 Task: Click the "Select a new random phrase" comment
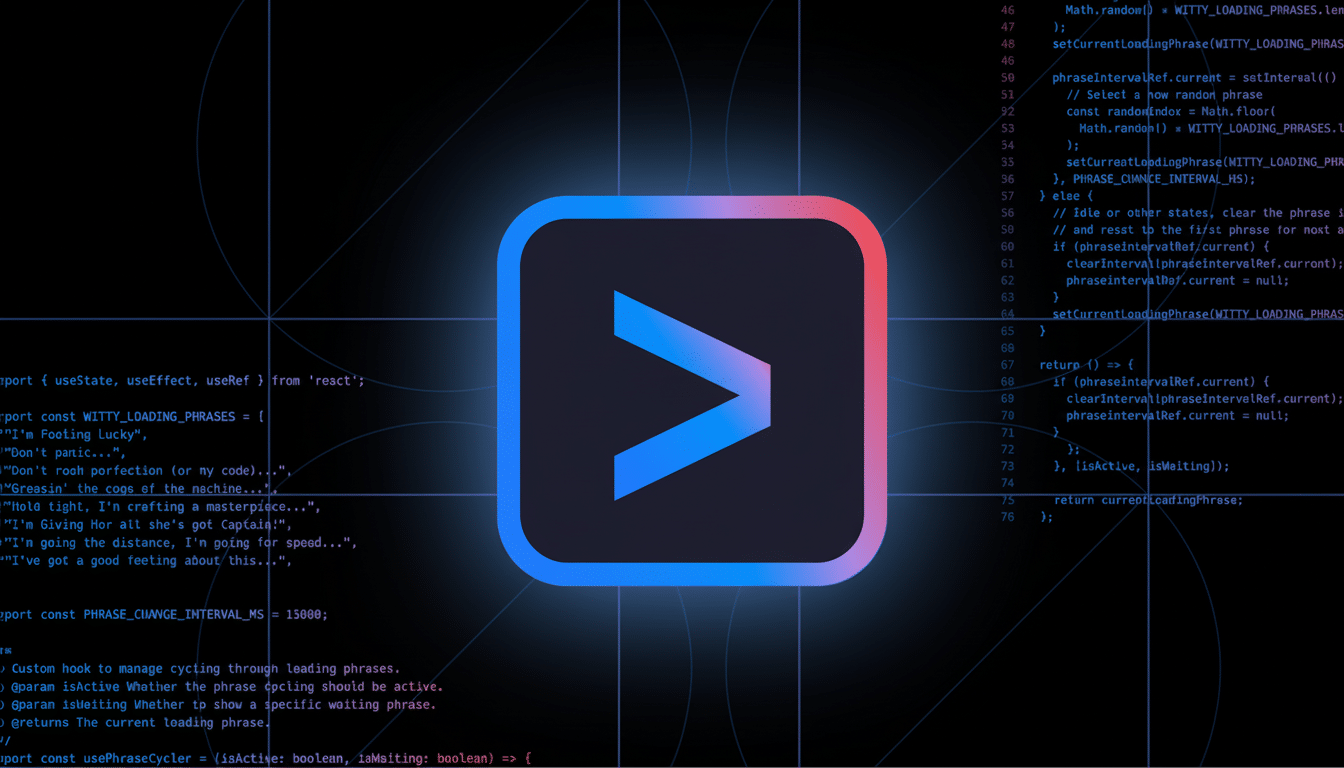[1164, 95]
